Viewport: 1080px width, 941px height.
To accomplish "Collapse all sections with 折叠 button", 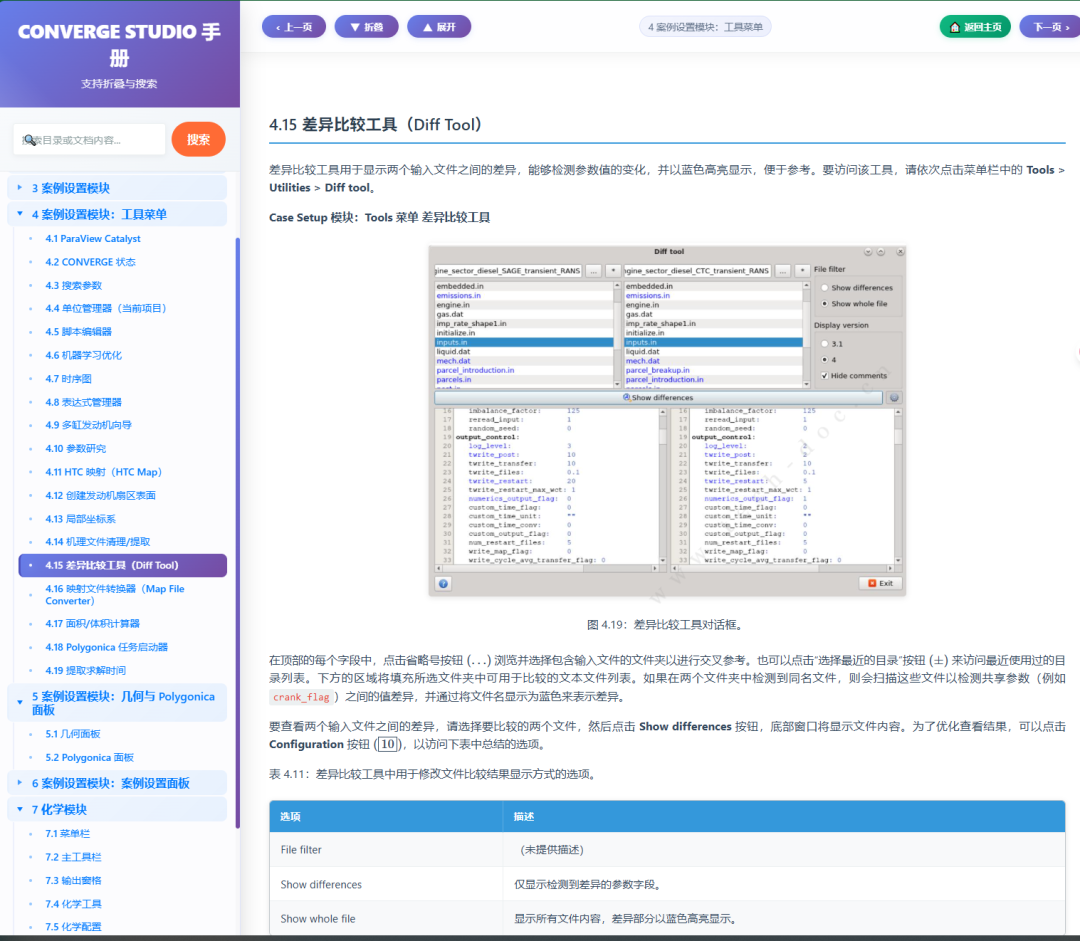I will [x=366, y=27].
